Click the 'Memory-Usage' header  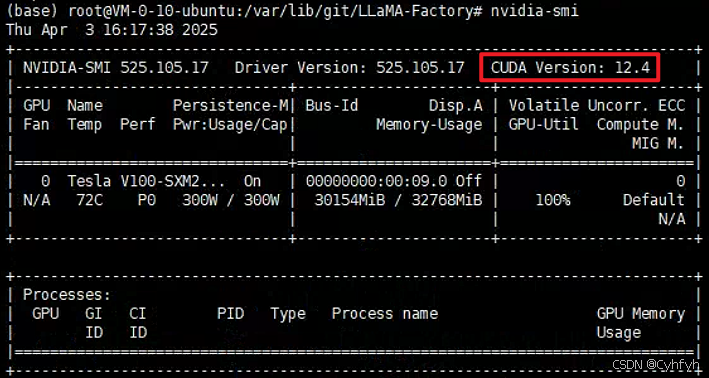429,125
